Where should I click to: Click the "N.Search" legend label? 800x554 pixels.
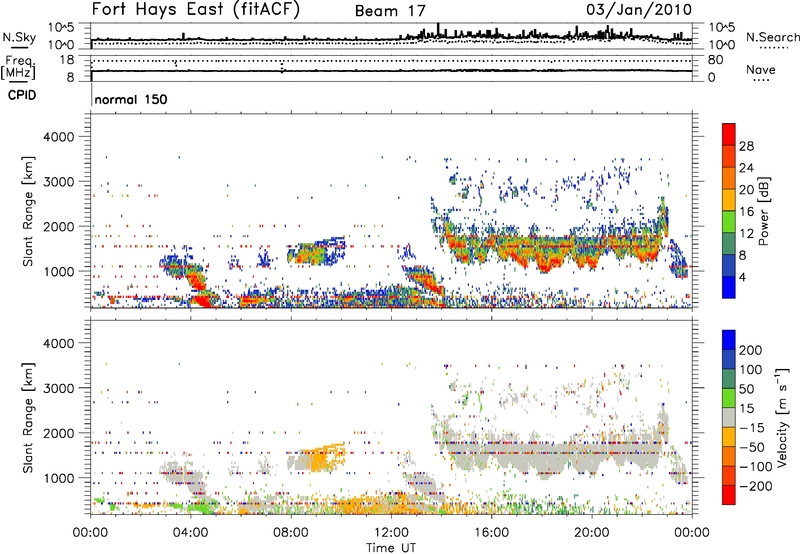[x=772, y=37]
